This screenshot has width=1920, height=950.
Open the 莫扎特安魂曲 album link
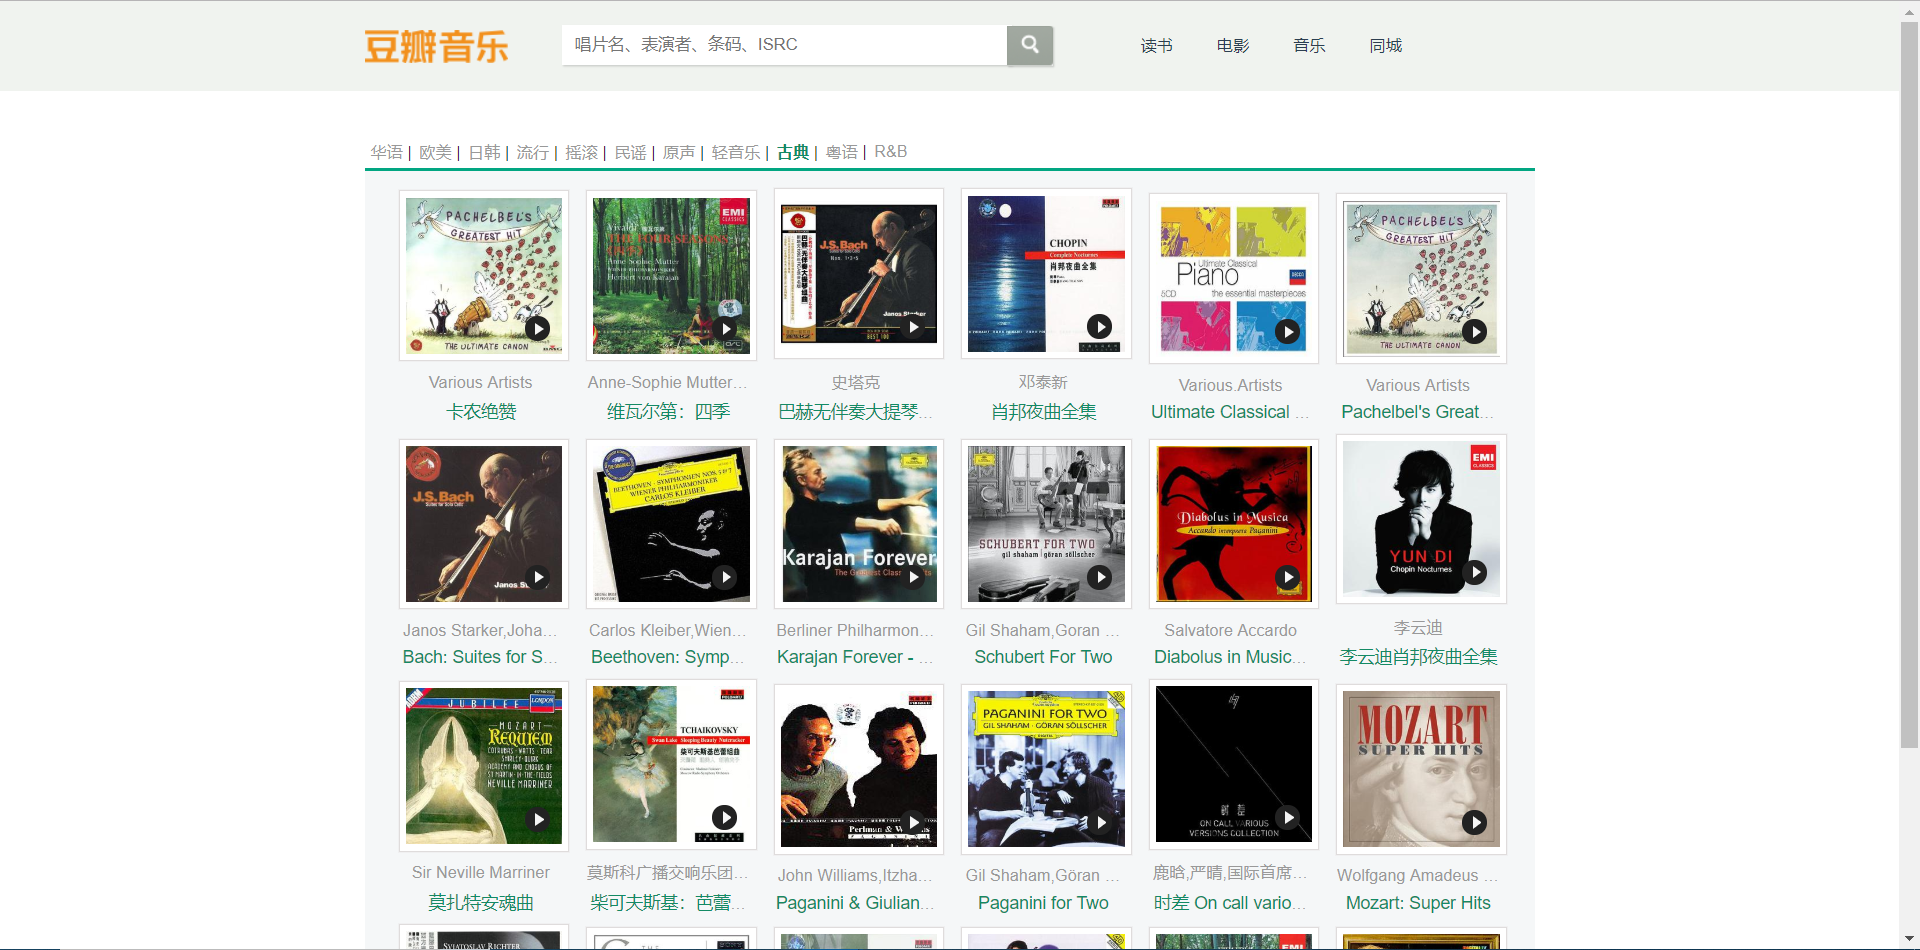coord(481,903)
